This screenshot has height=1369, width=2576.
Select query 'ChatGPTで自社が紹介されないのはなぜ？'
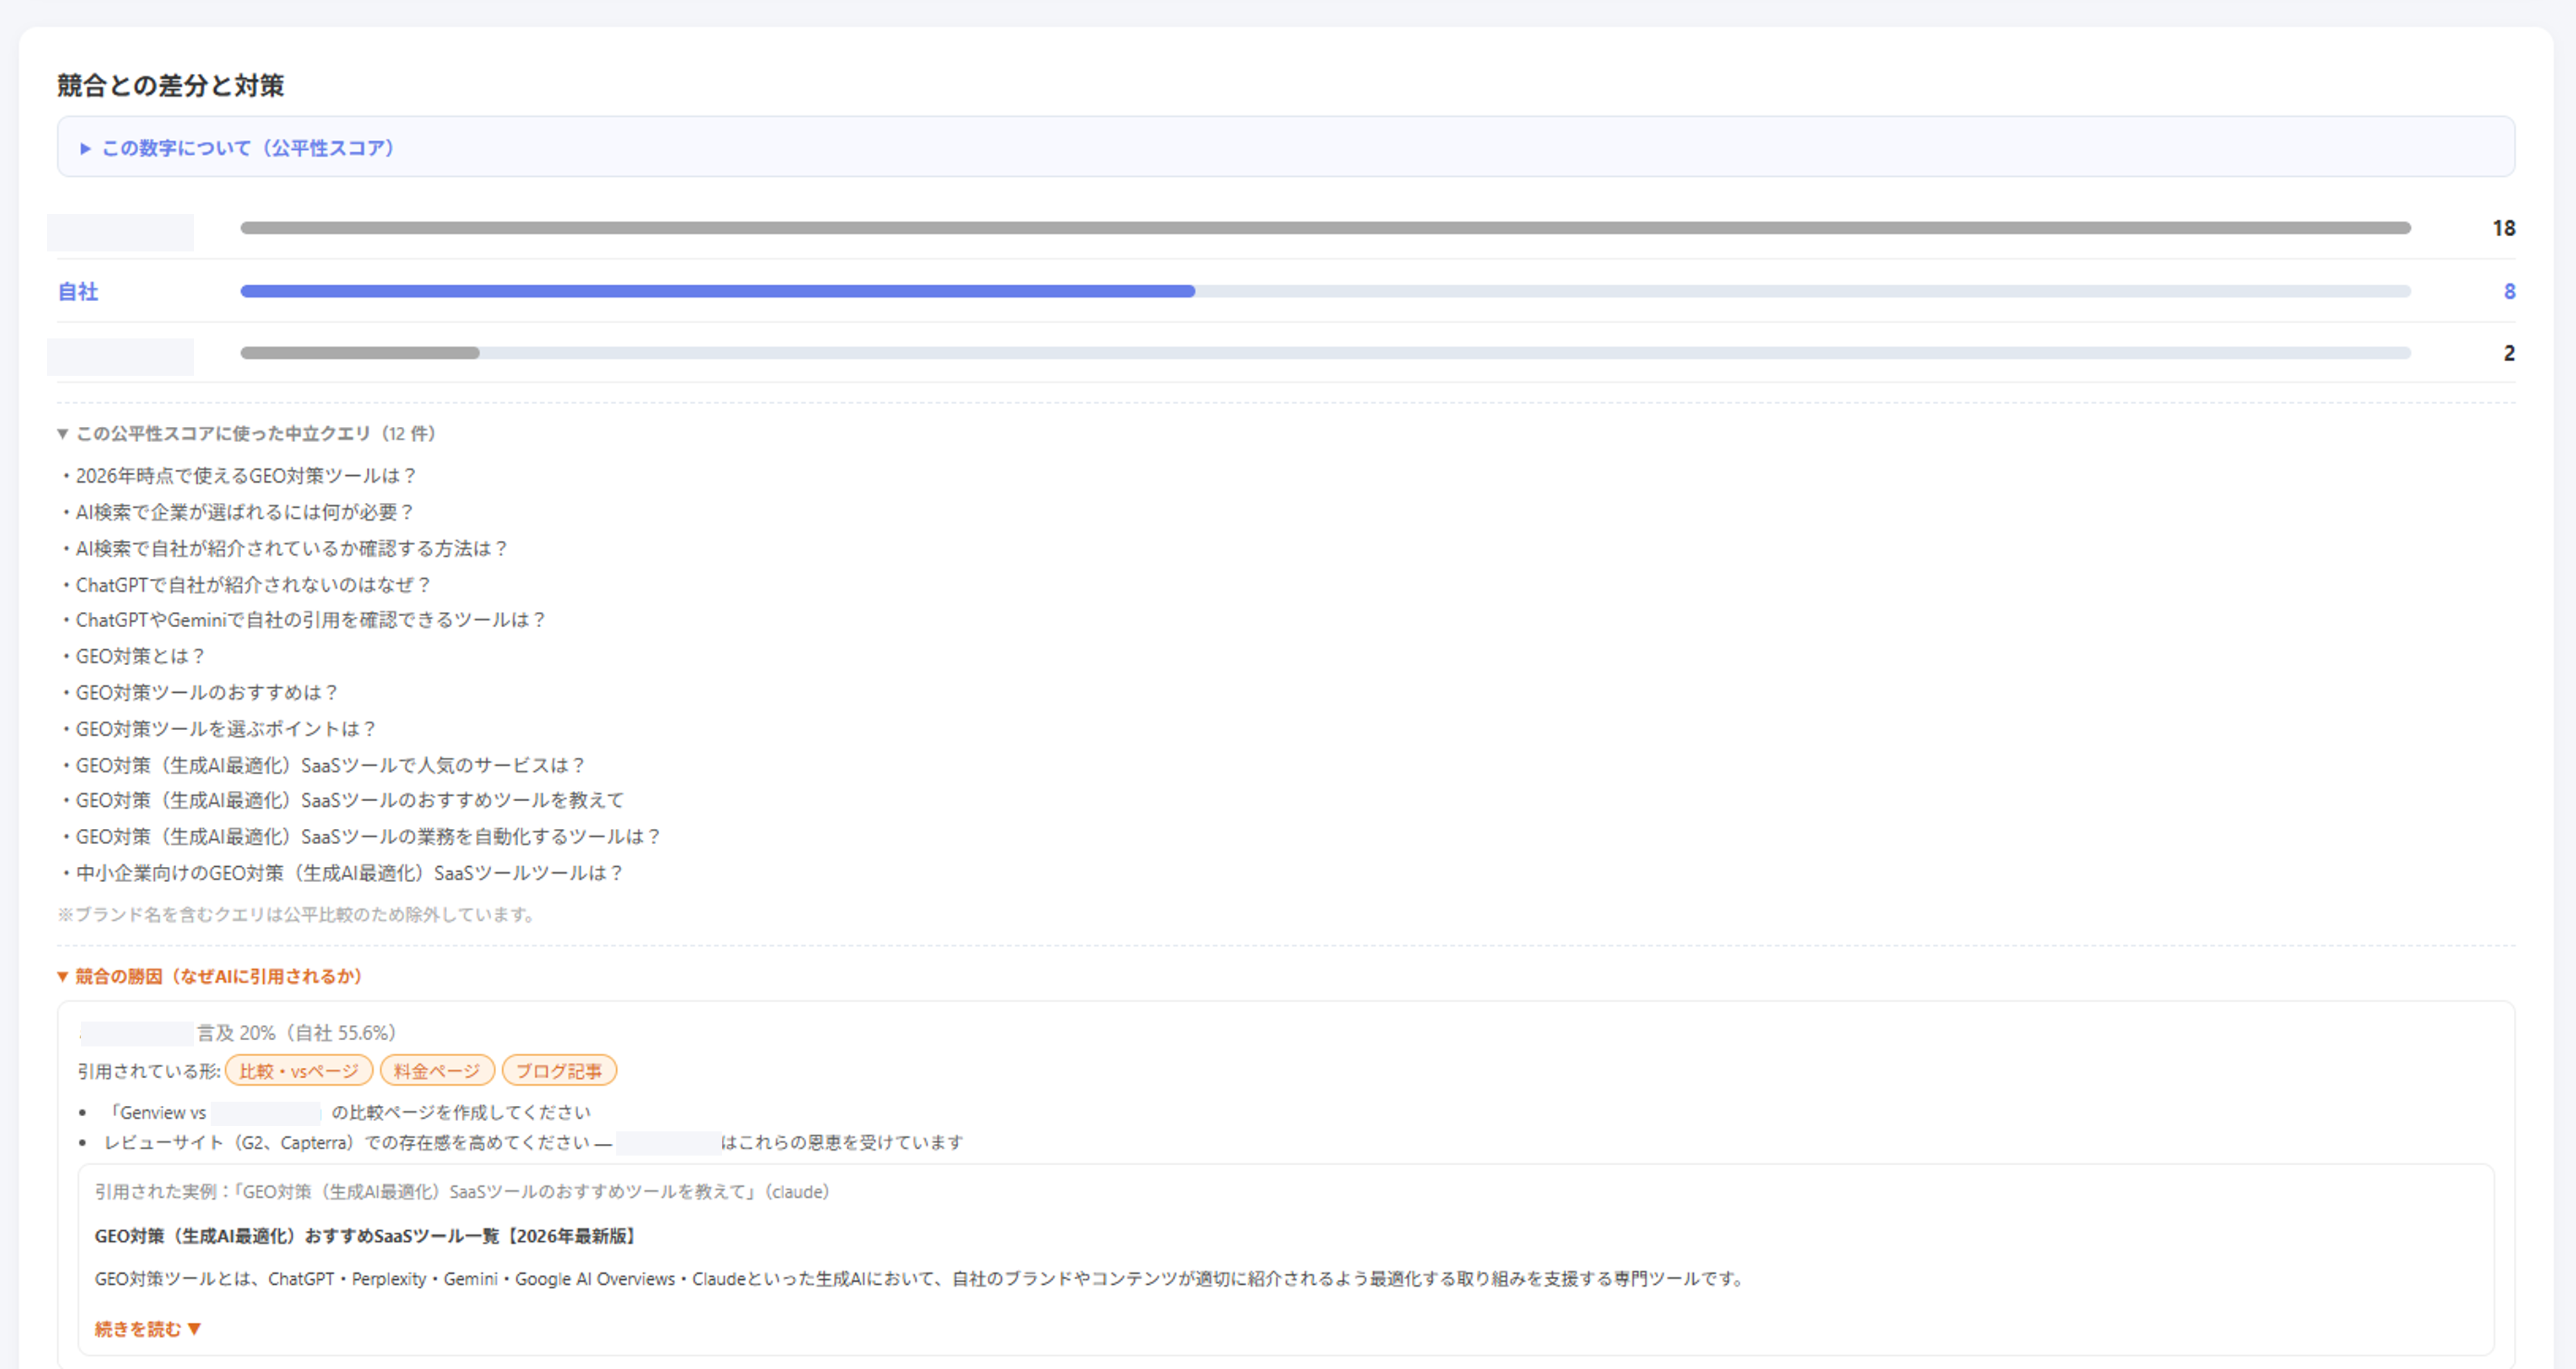[x=253, y=585]
